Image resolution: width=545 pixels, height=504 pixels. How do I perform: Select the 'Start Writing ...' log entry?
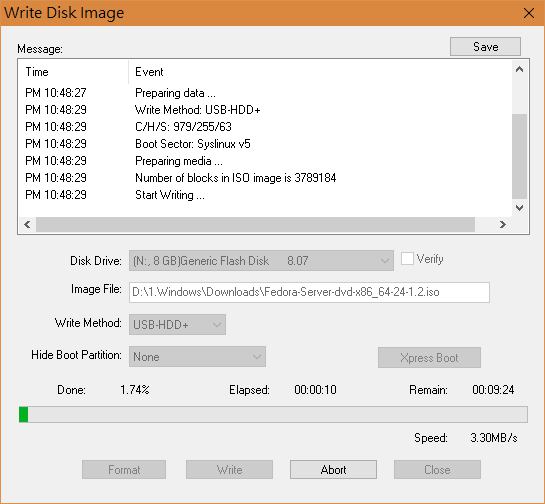[x=265, y=195]
